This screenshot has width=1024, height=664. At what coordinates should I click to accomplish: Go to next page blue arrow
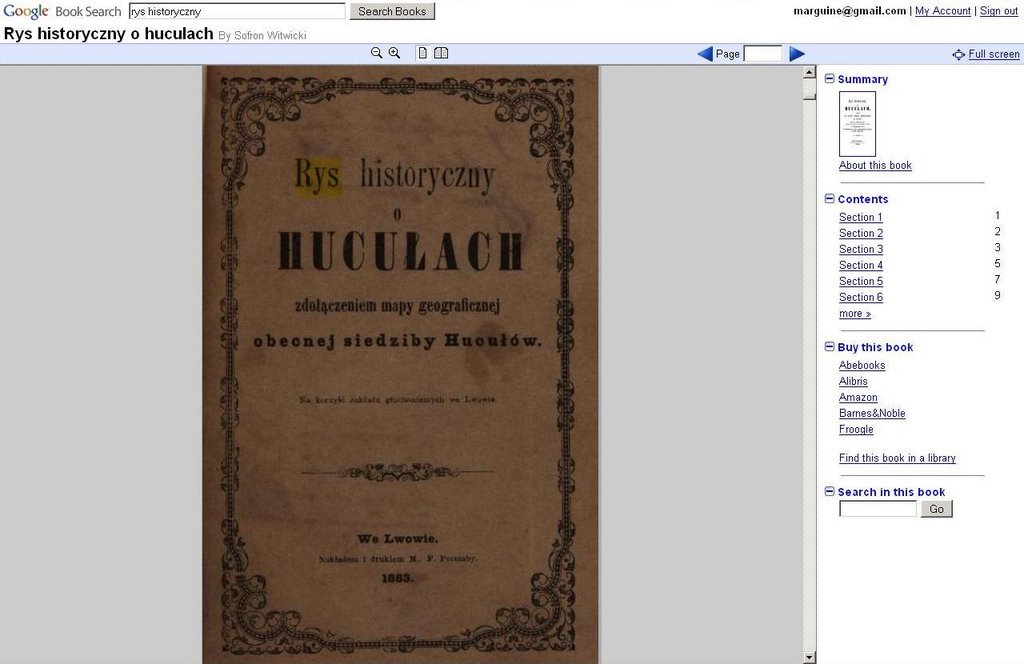point(797,54)
